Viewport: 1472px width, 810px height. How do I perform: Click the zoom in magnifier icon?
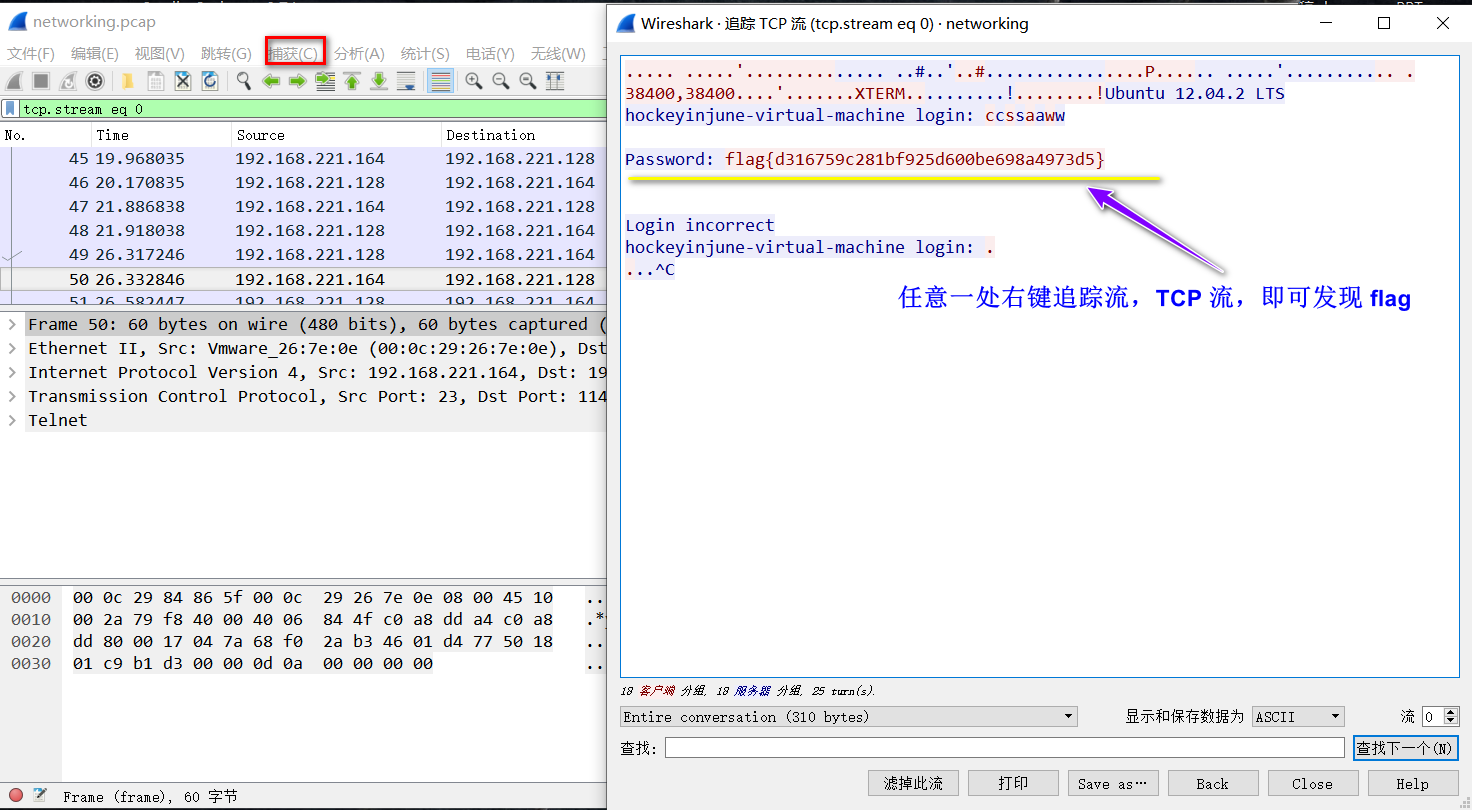pyautogui.click(x=474, y=81)
